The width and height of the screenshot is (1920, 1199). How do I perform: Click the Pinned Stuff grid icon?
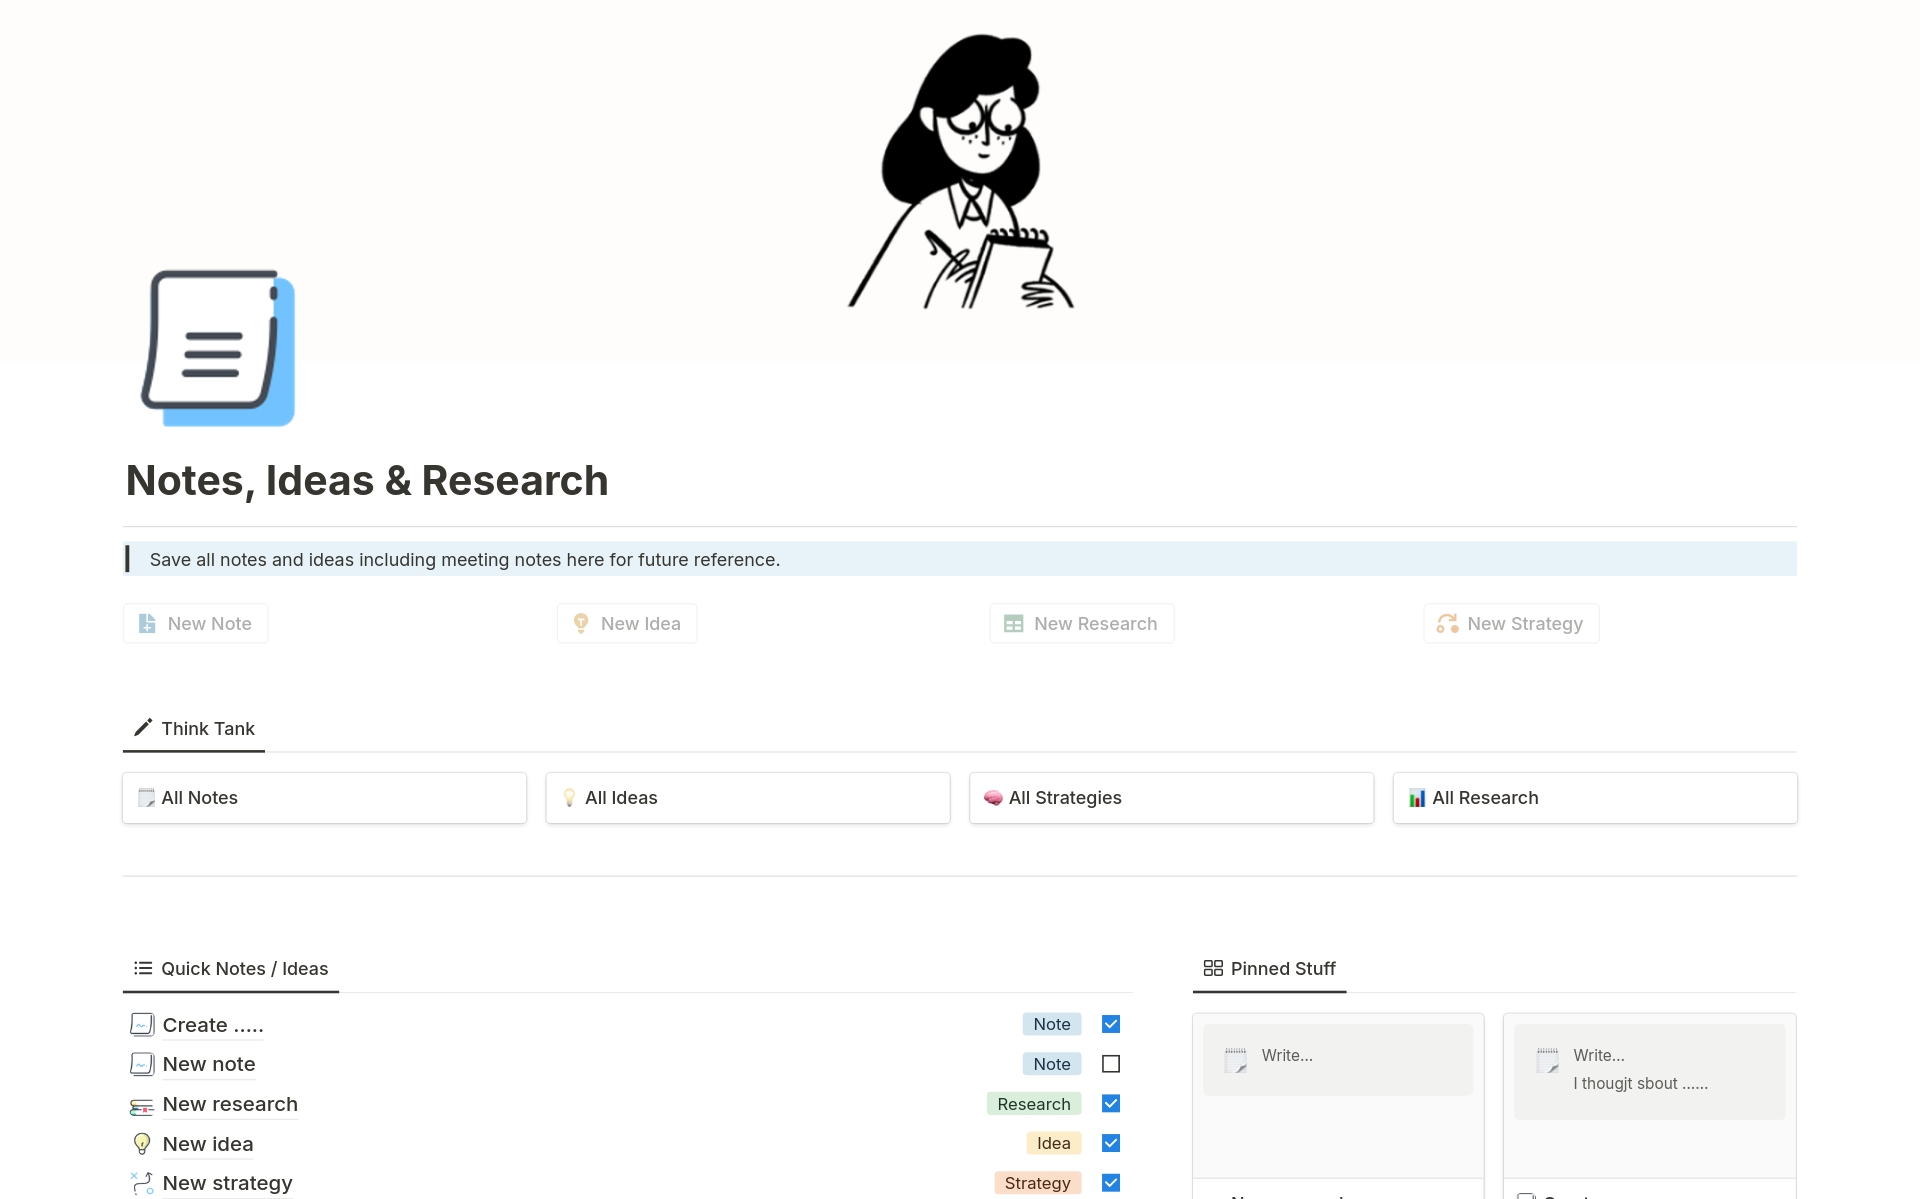tap(1211, 967)
